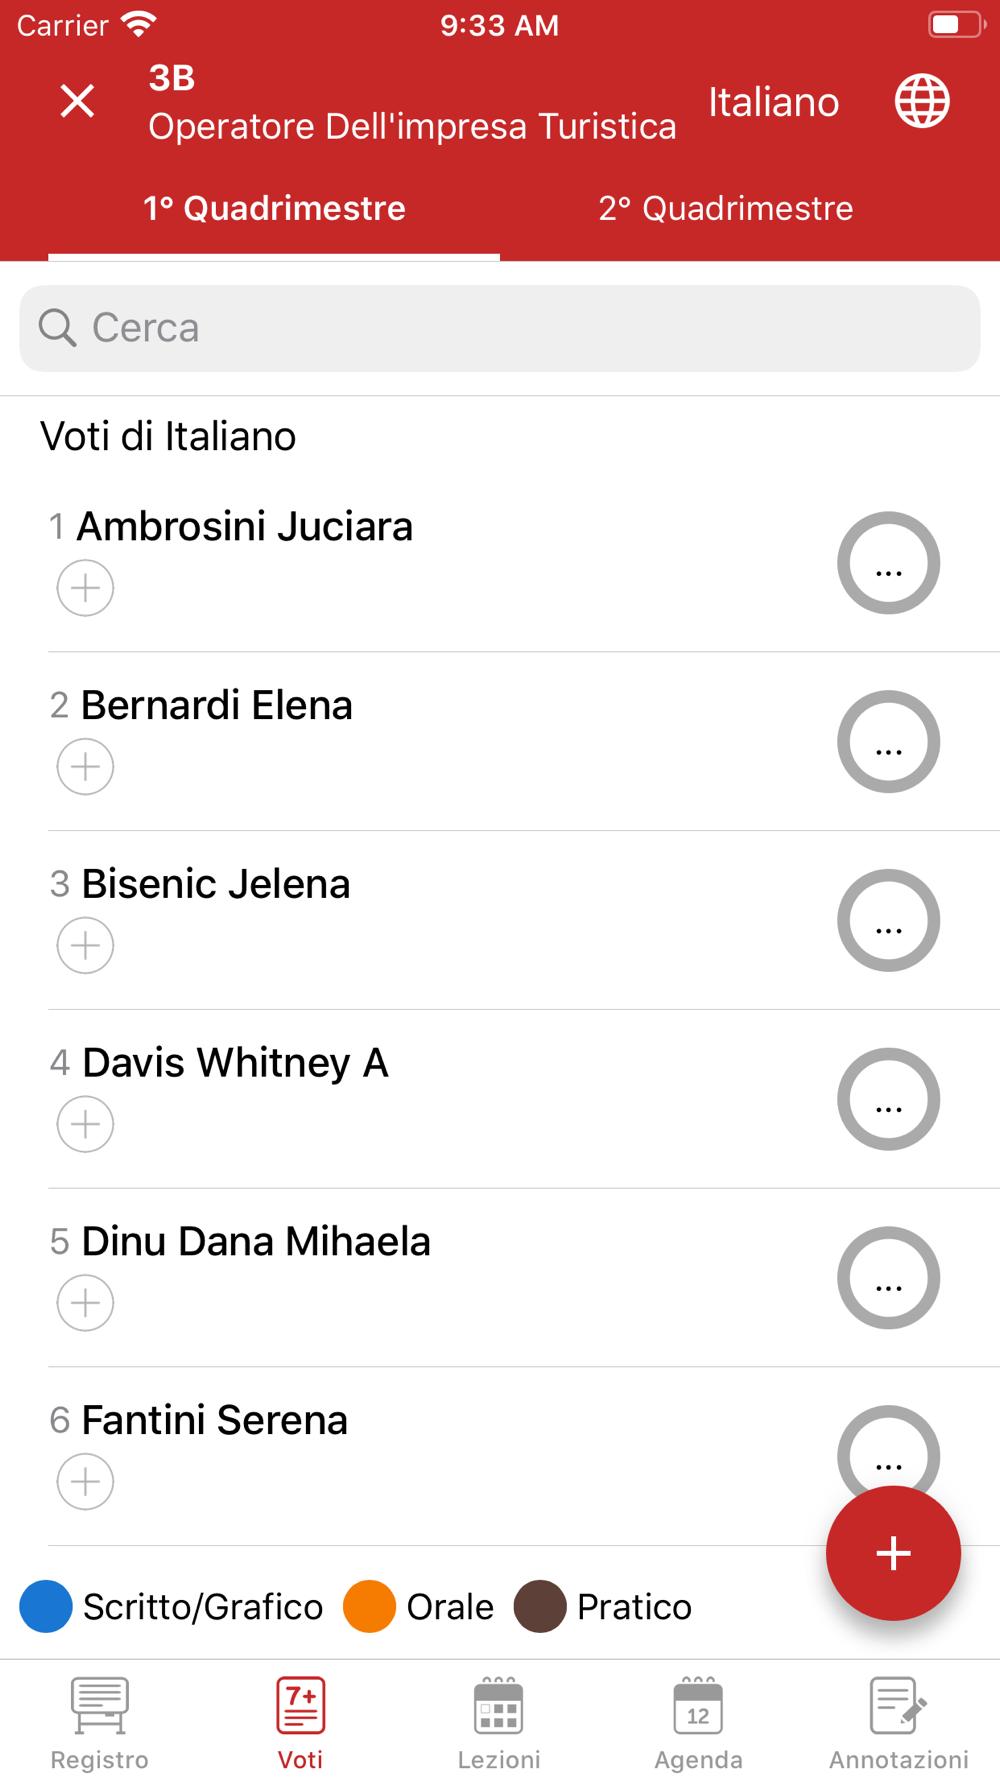Close the class view with X
Image resolution: width=1000 pixels, height=1778 pixels.
point(77,101)
